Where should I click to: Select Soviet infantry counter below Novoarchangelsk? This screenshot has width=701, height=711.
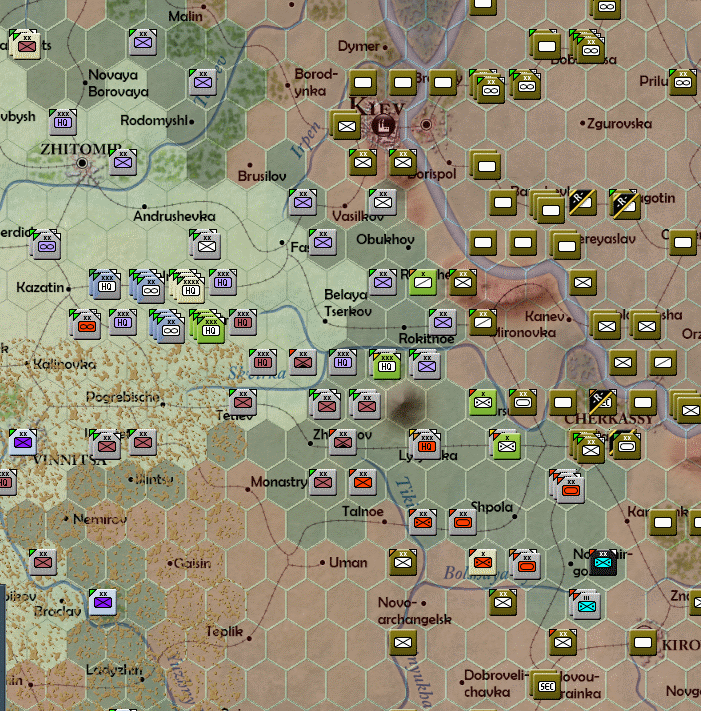[403, 642]
